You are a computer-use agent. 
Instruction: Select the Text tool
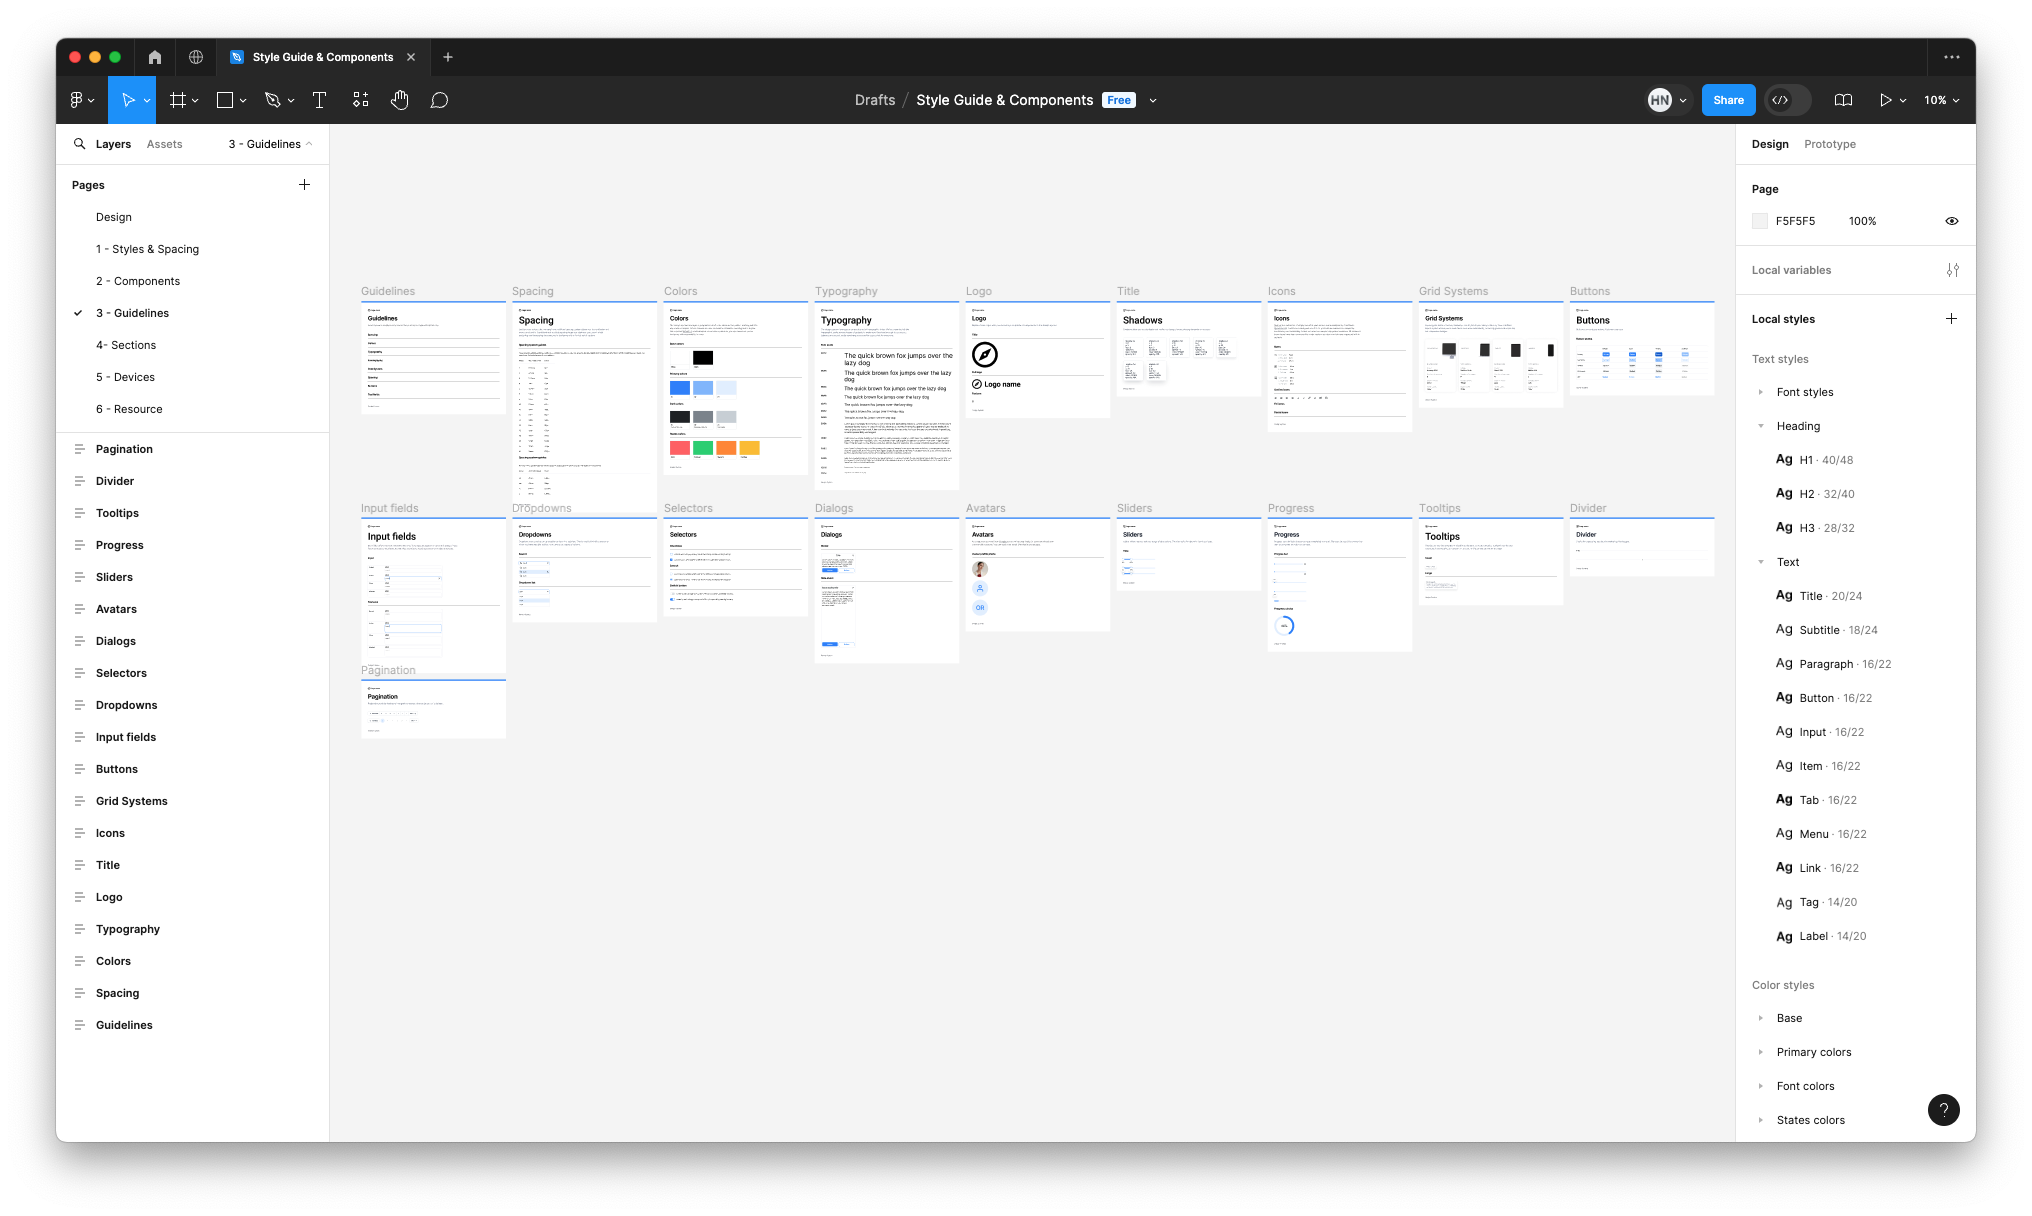(x=320, y=100)
